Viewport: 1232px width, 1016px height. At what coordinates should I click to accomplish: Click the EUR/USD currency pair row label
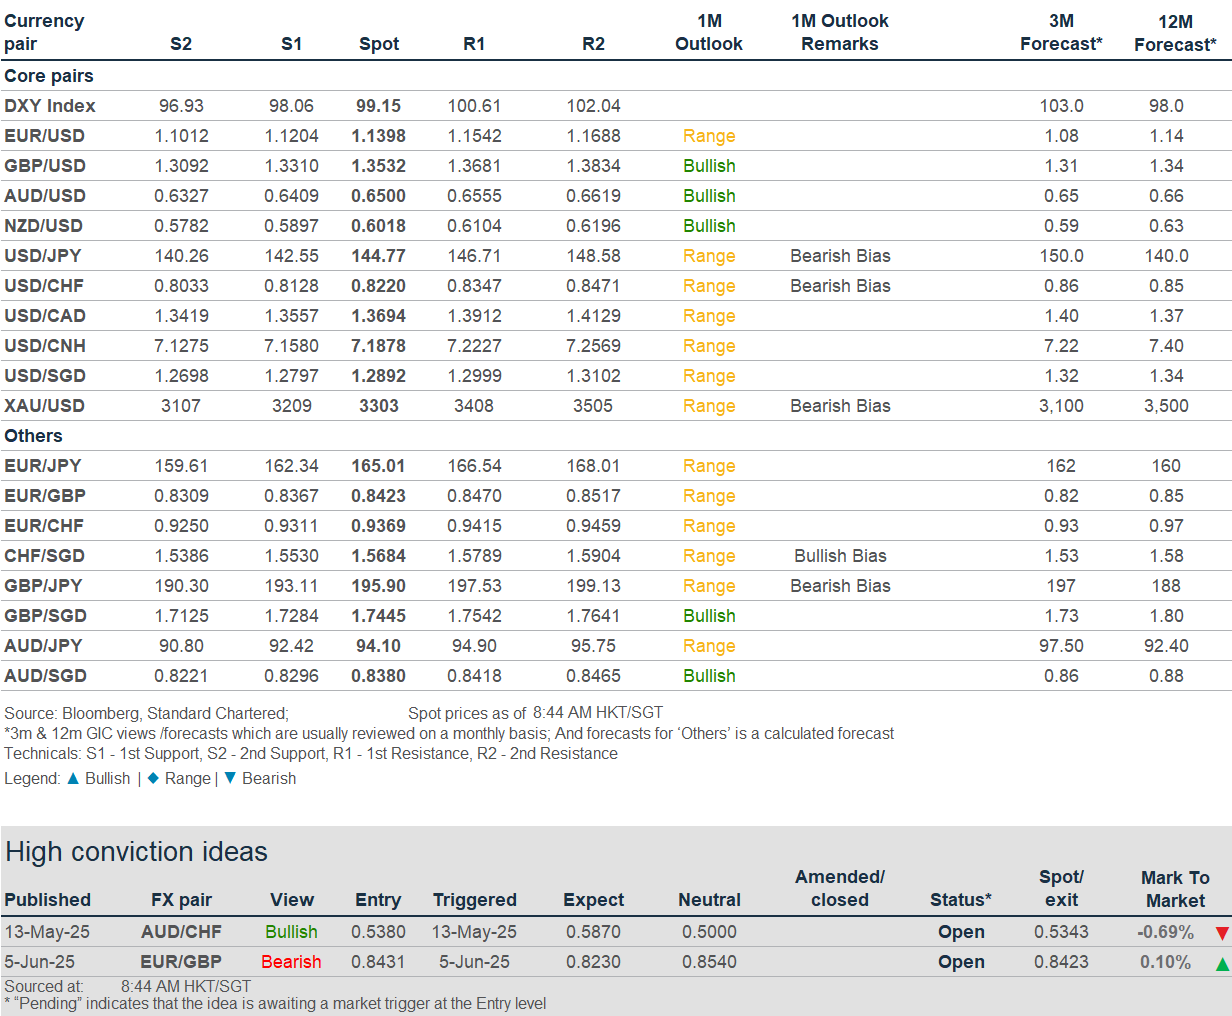44,136
